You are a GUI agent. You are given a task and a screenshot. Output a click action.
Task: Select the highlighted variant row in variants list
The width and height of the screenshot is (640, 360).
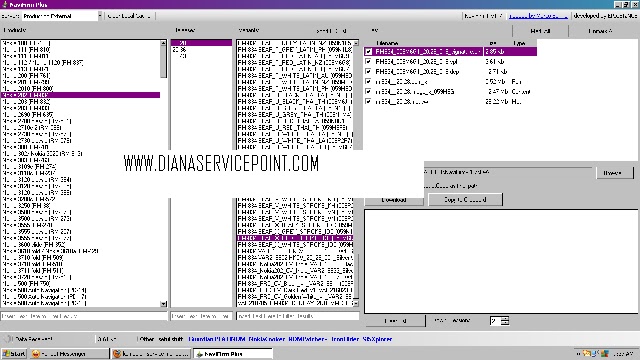click(x=295, y=238)
